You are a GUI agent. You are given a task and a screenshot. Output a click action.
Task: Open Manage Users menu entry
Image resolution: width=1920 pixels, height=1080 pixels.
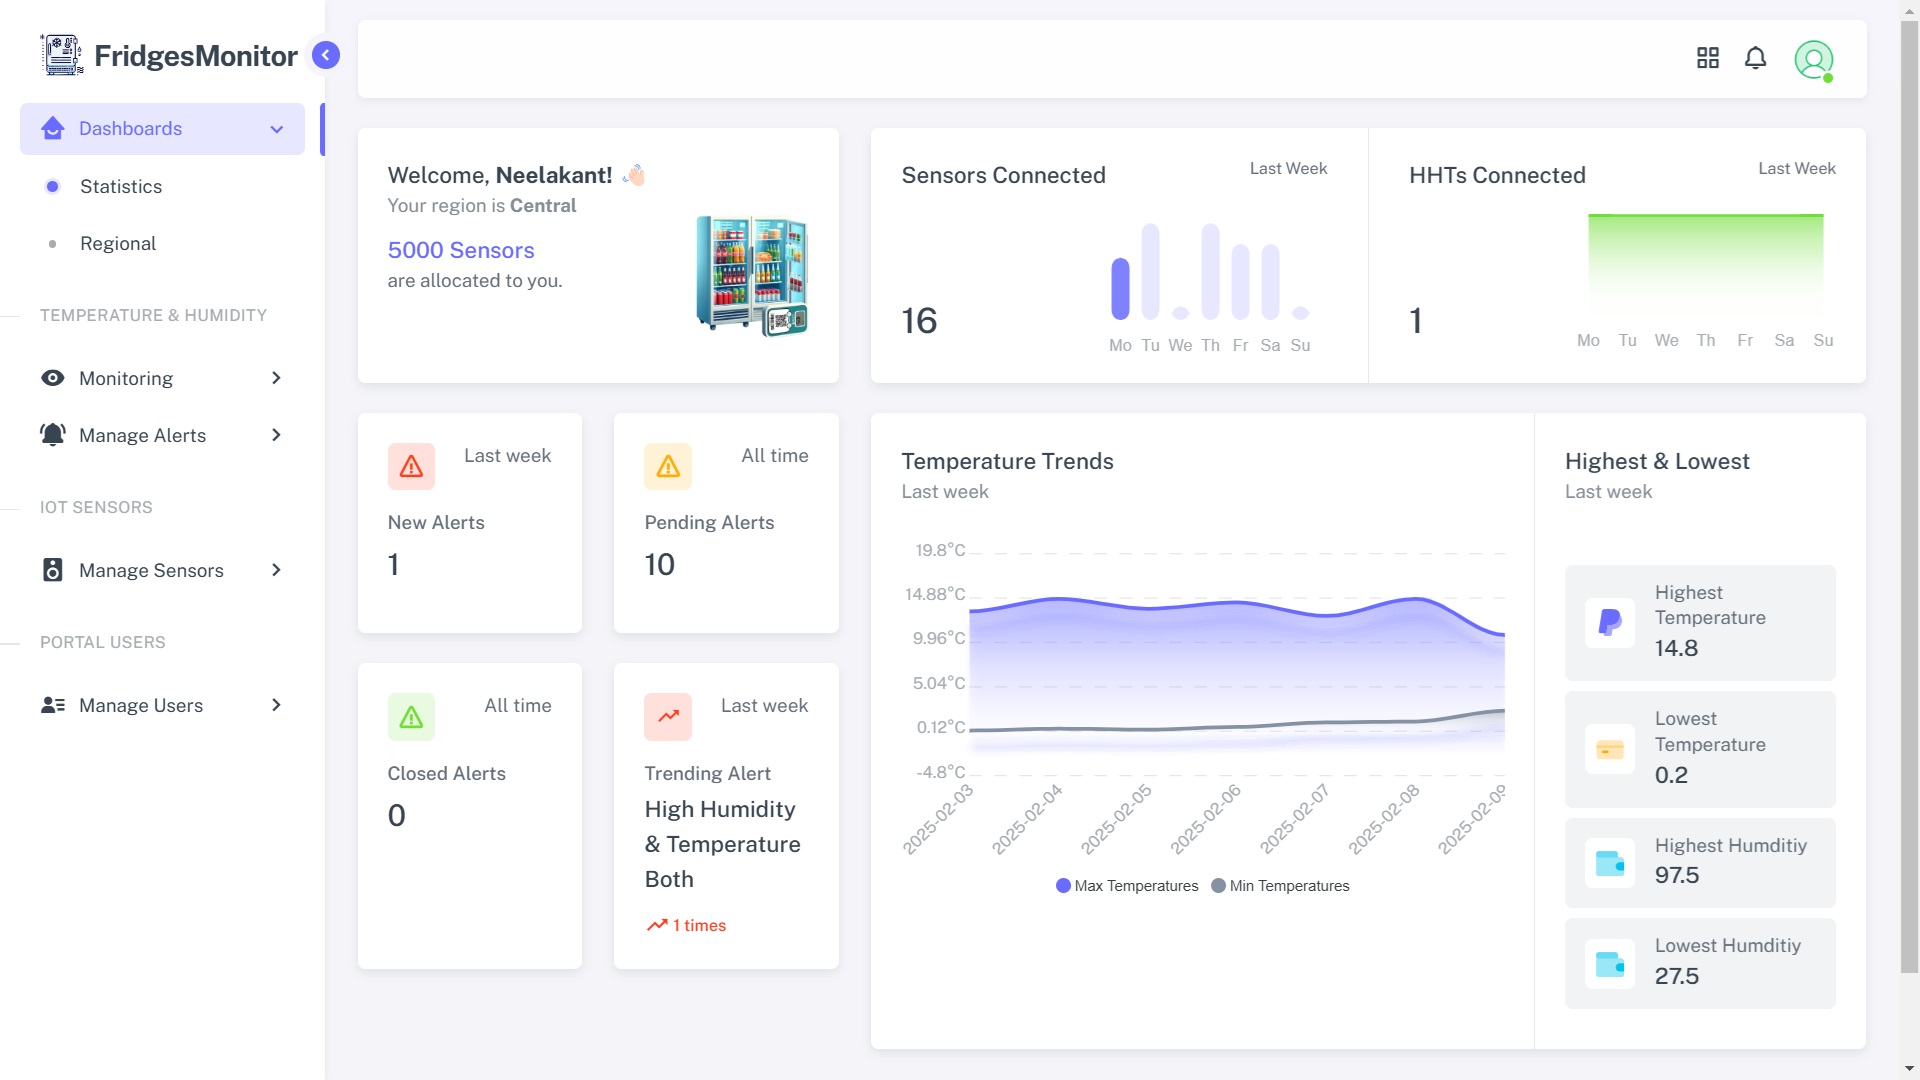coord(141,706)
